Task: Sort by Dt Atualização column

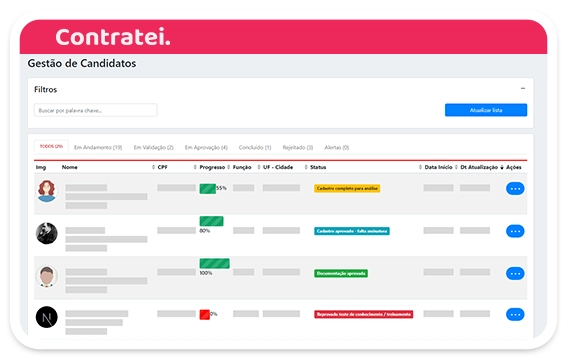Action: (x=479, y=167)
